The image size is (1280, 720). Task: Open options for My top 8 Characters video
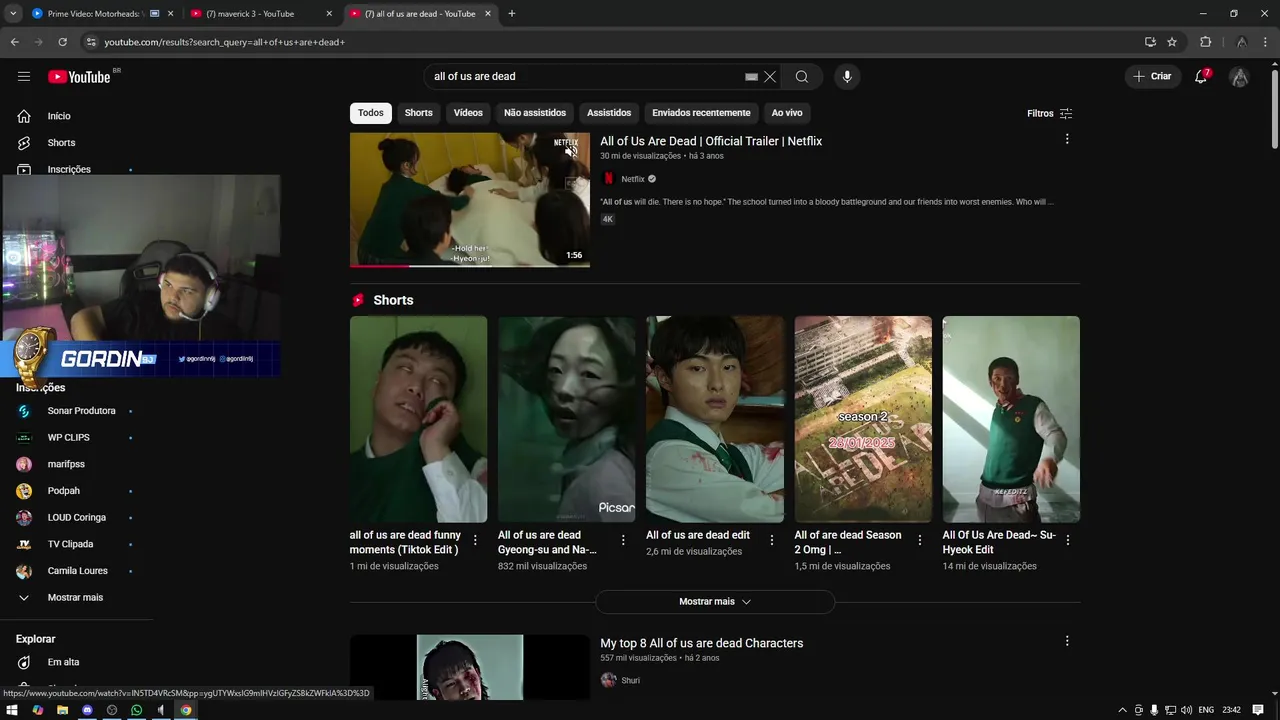1067,641
